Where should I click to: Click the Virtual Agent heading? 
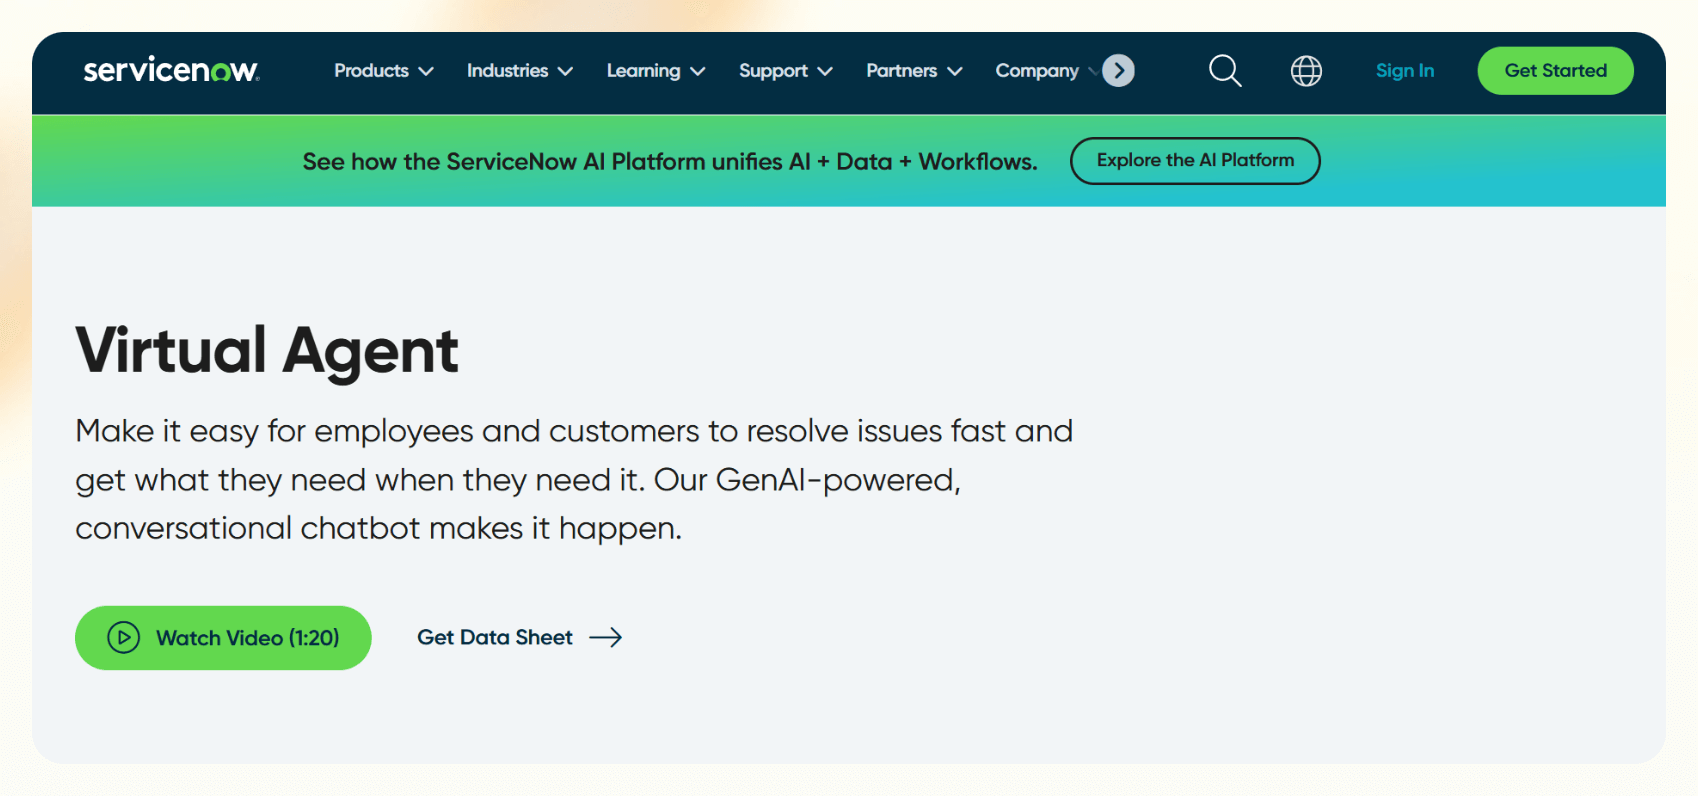[267, 351]
